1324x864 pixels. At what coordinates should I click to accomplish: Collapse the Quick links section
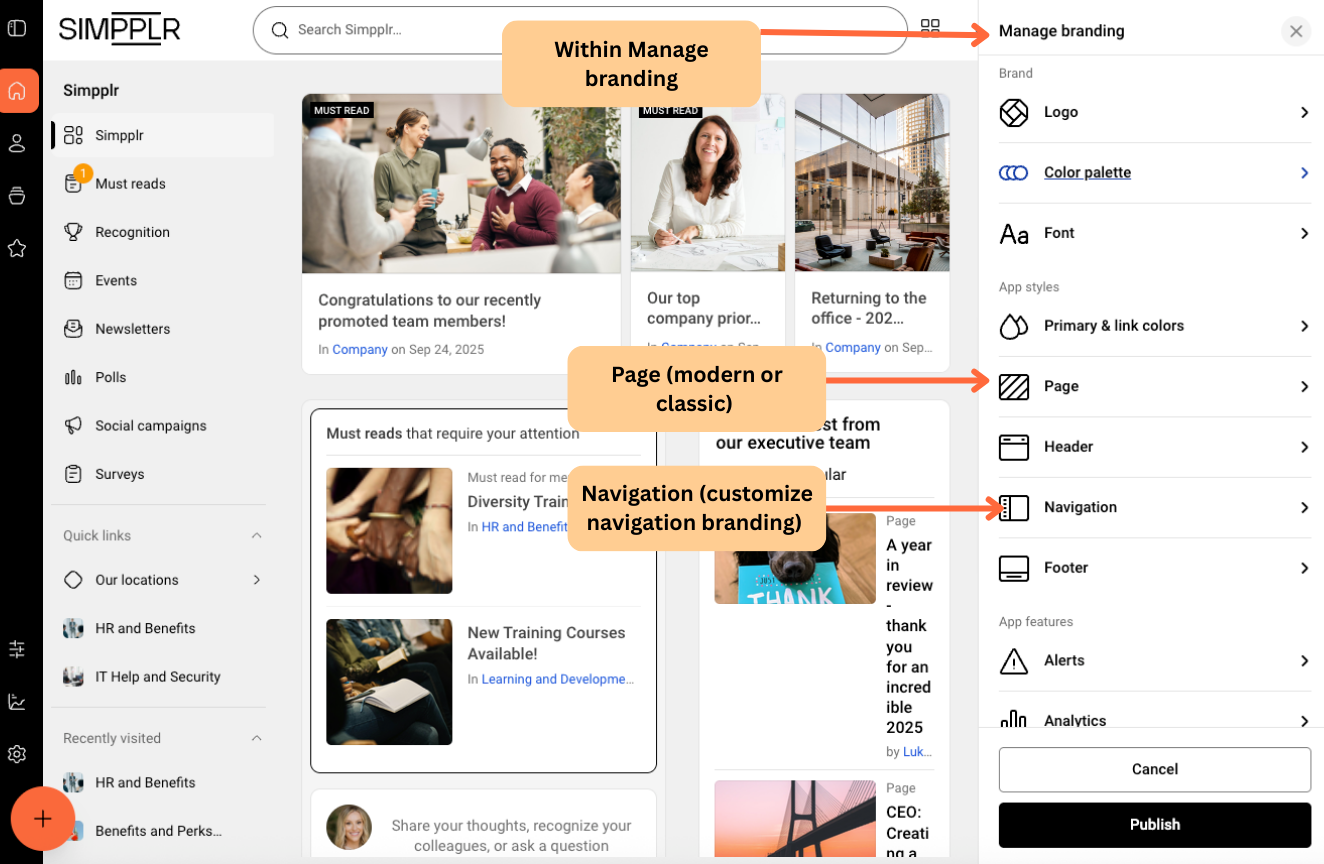pos(256,536)
